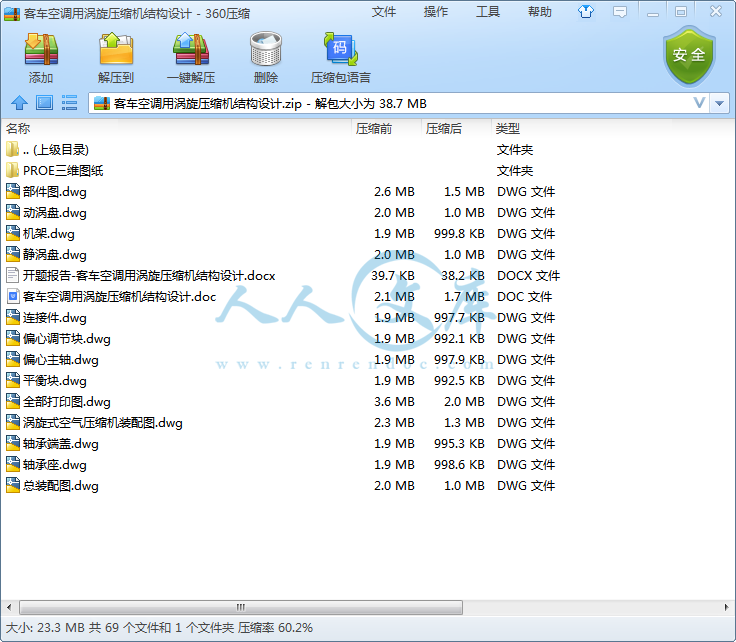Minimize the 360压缩 window

(x=652, y=13)
